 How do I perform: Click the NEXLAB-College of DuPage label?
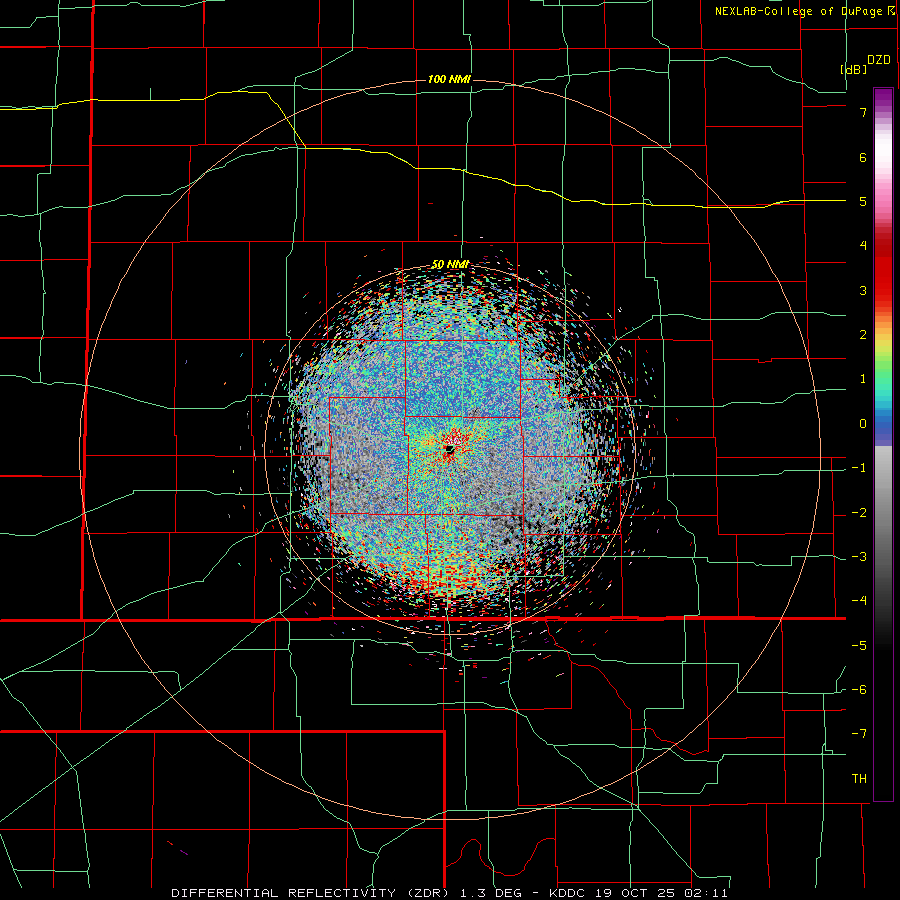[800, 11]
